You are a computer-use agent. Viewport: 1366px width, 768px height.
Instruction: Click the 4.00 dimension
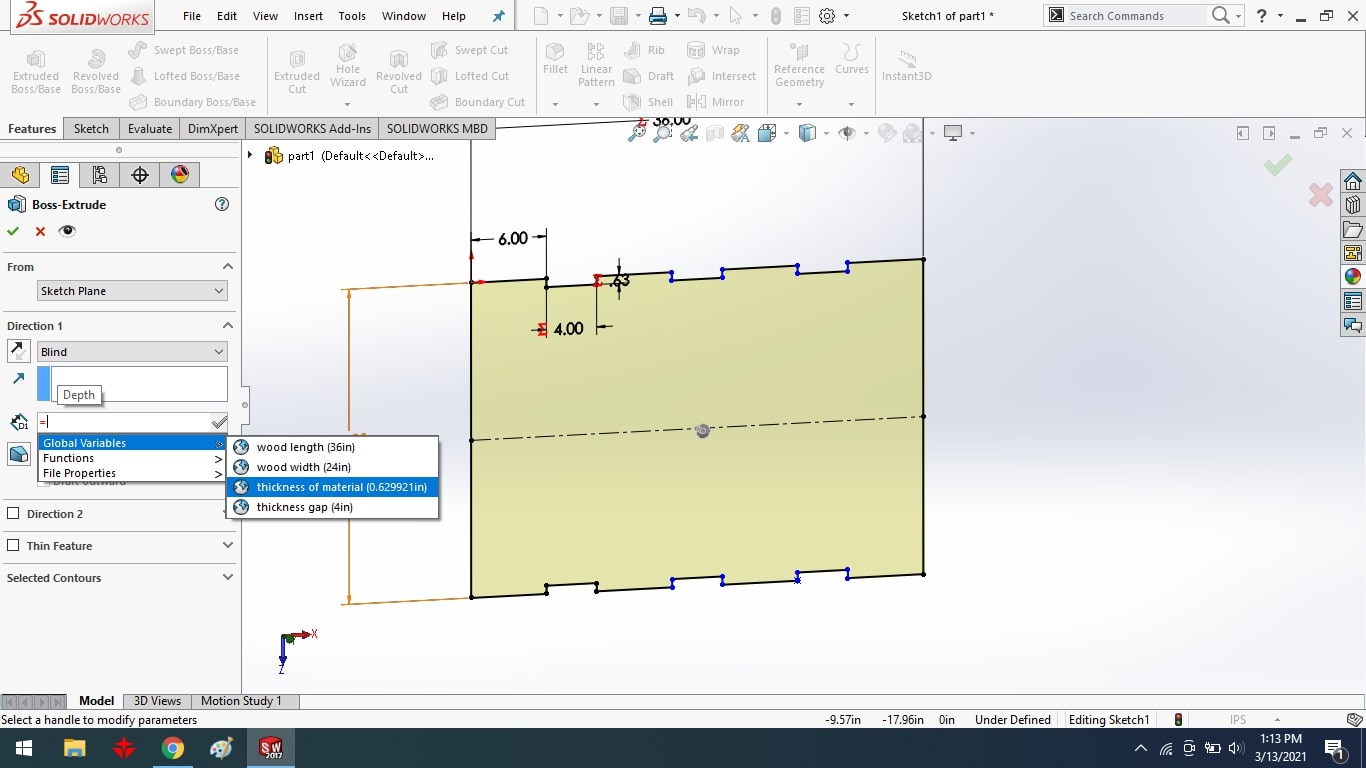pyautogui.click(x=568, y=329)
